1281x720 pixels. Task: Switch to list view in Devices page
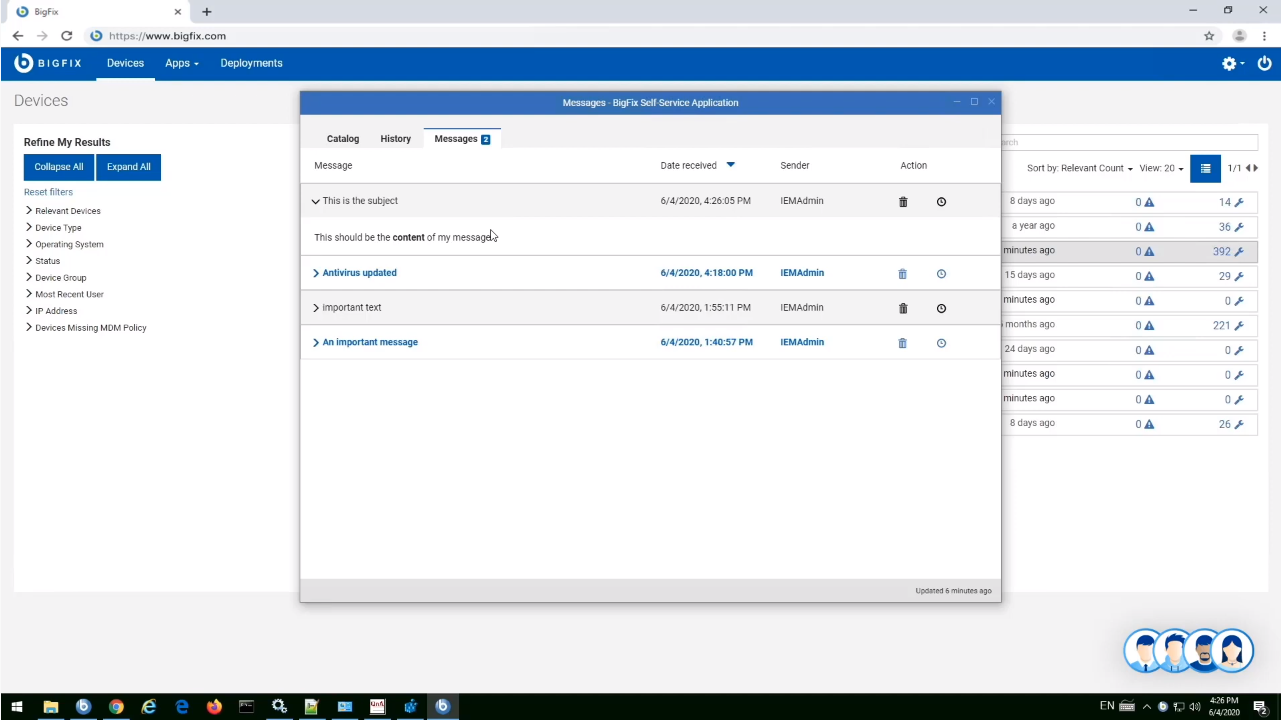coord(1205,168)
